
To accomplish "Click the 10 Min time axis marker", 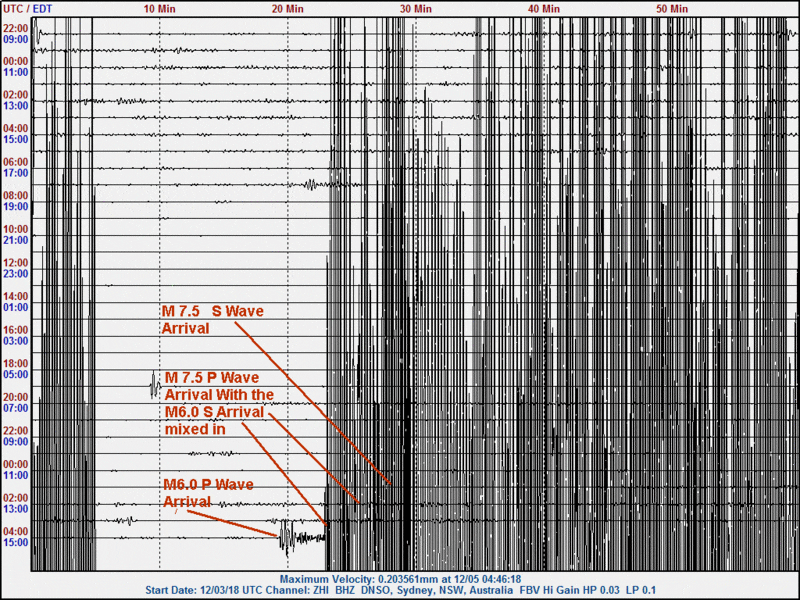I will pos(160,8).
